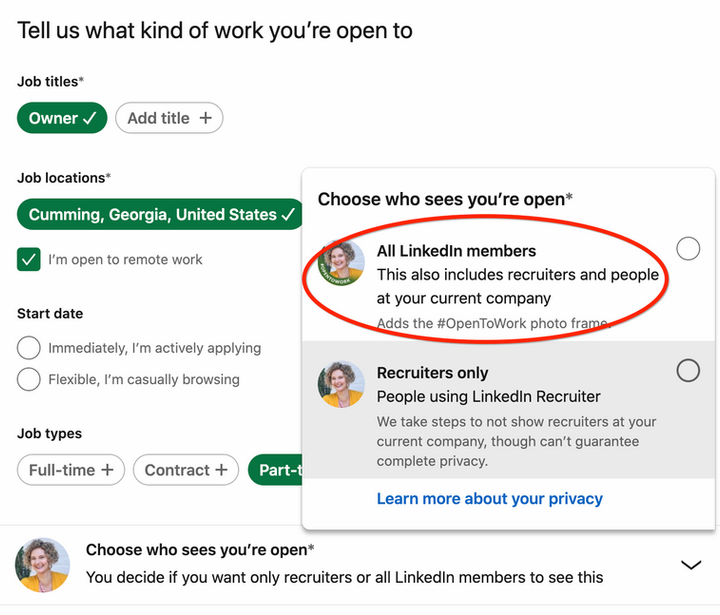
Task: Add the Contract job type
Action: [x=186, y=470]
